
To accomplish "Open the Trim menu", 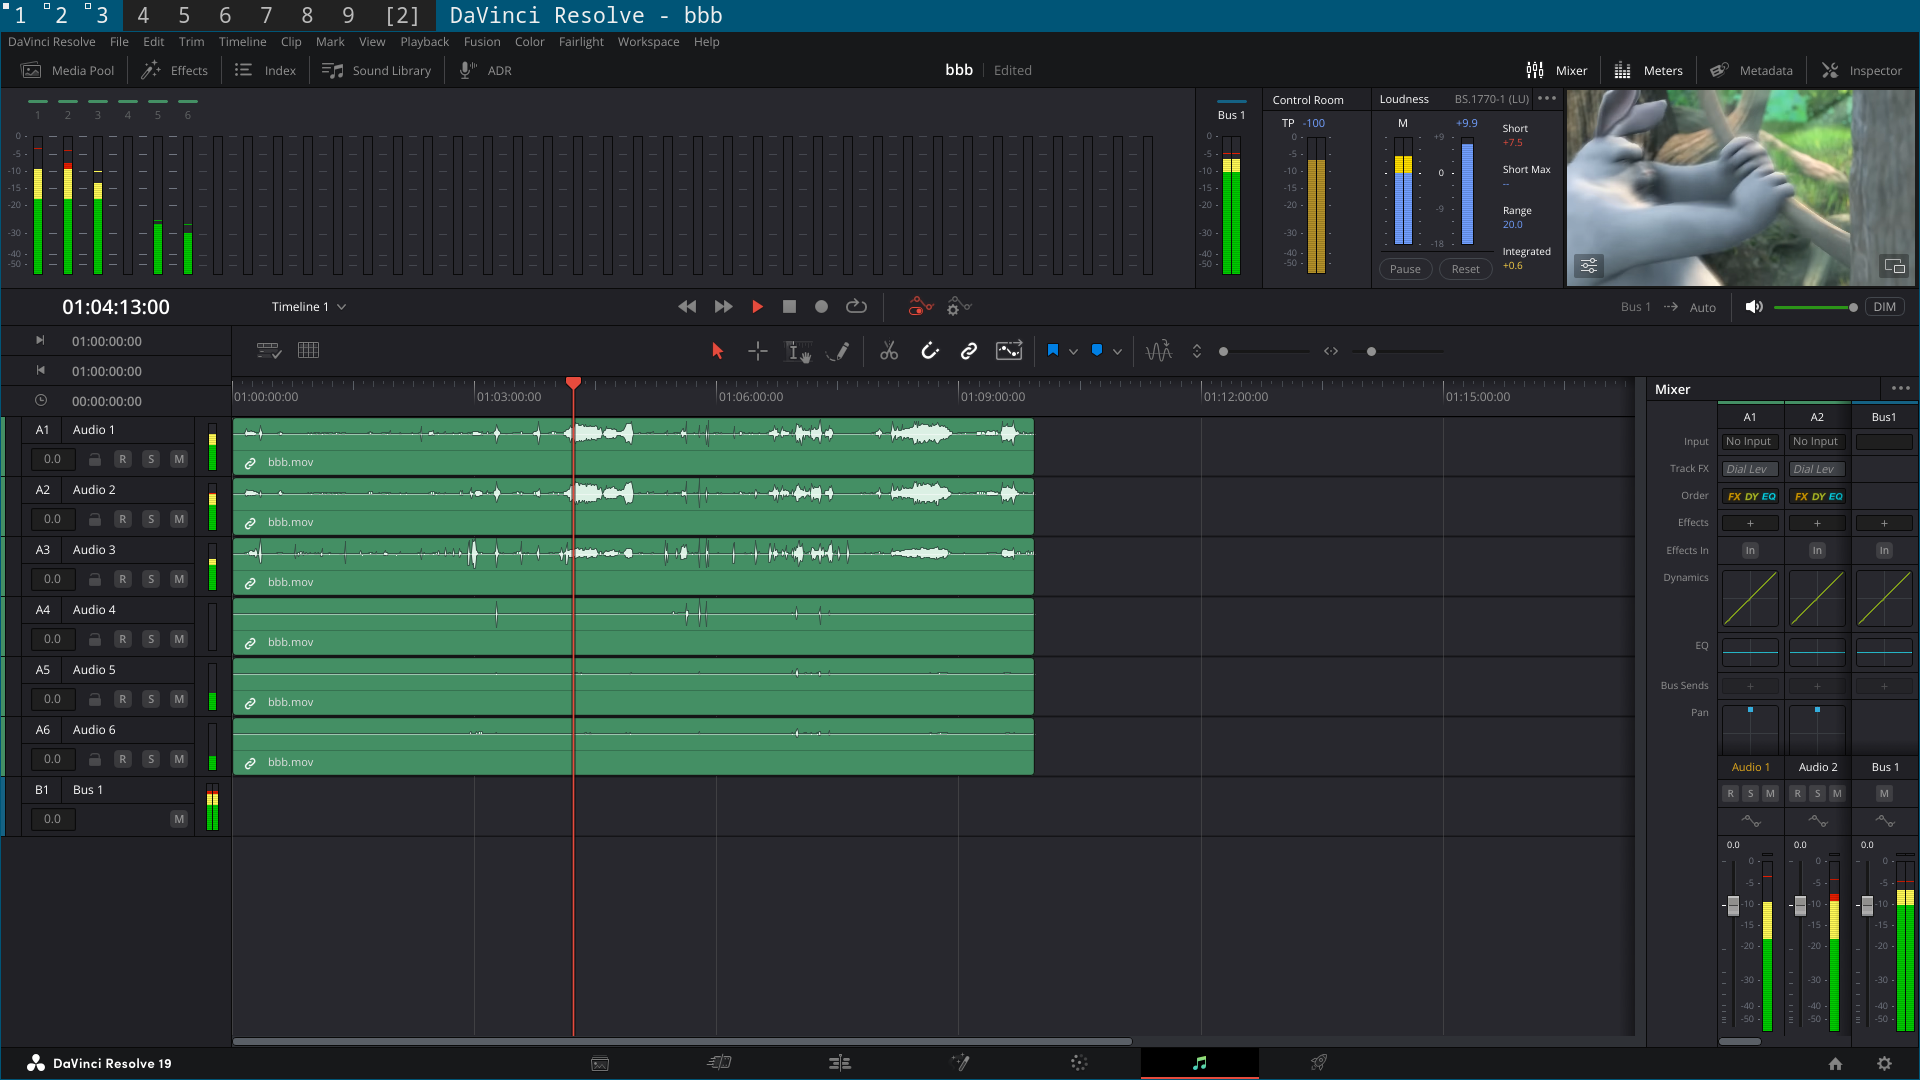I will [x=191, y=42].
